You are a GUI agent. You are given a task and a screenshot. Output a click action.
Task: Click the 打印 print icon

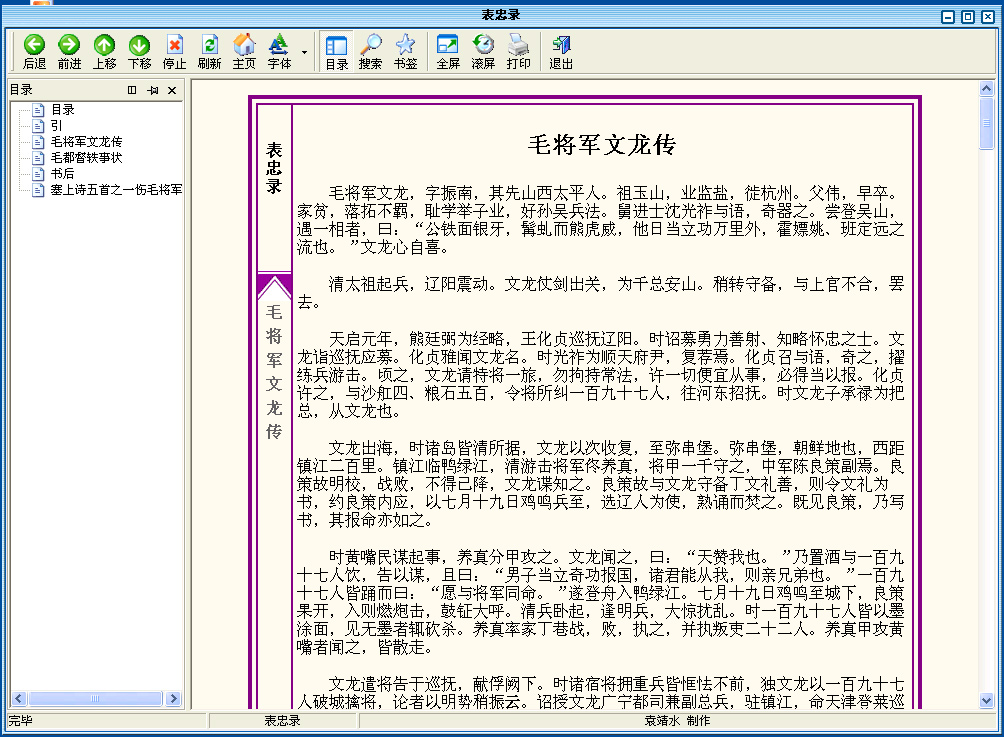(x=518, y=45)
